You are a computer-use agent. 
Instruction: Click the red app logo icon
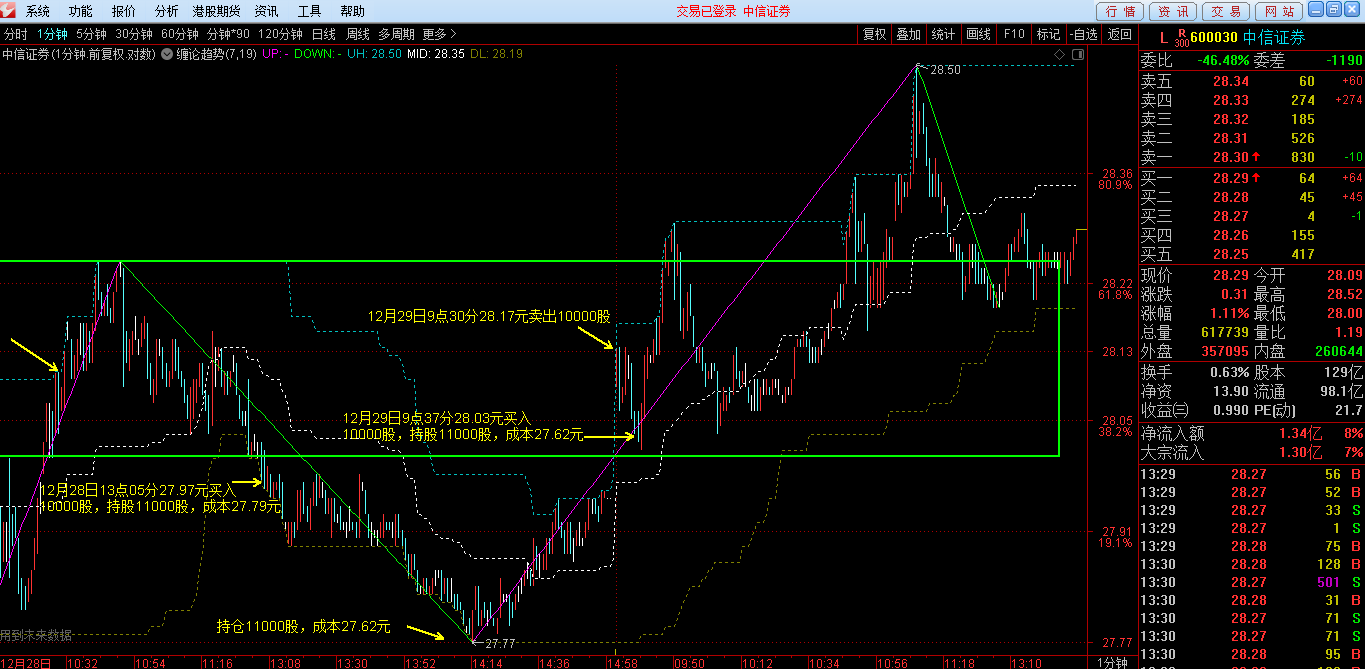tap(11, 11)
